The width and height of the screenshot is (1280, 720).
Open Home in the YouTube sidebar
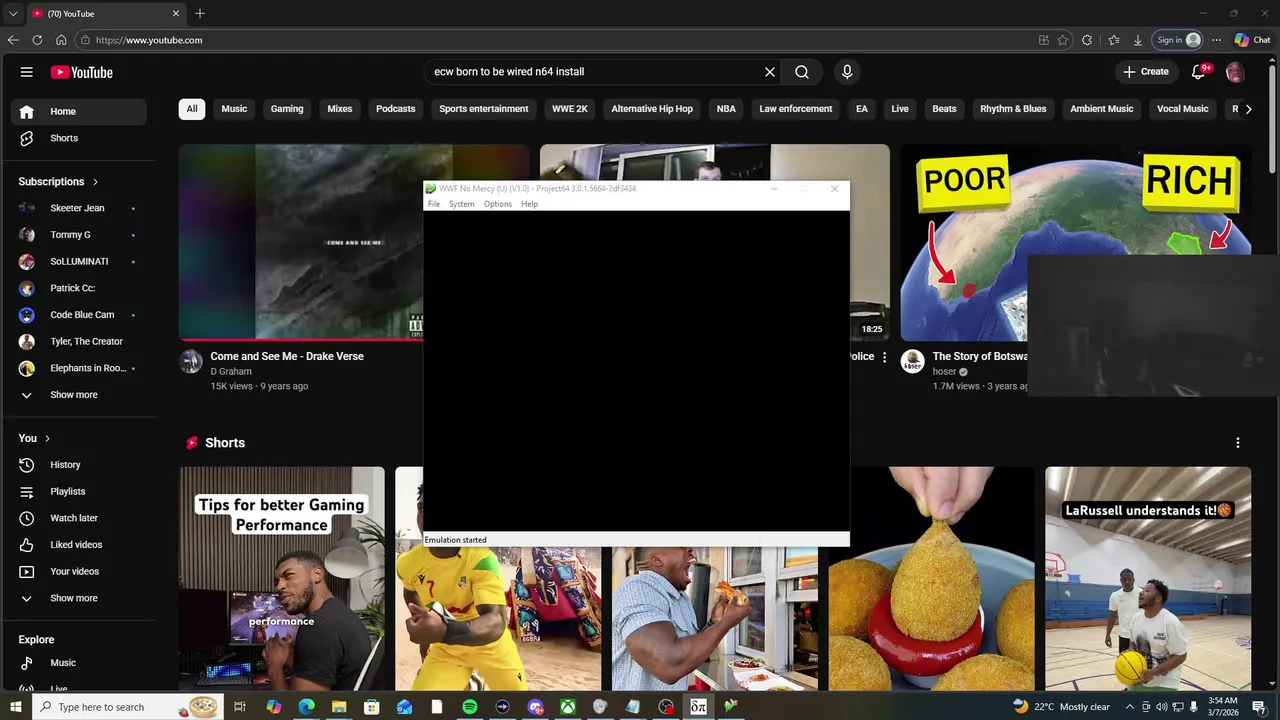pyautogui.click(x=79, y=112)
